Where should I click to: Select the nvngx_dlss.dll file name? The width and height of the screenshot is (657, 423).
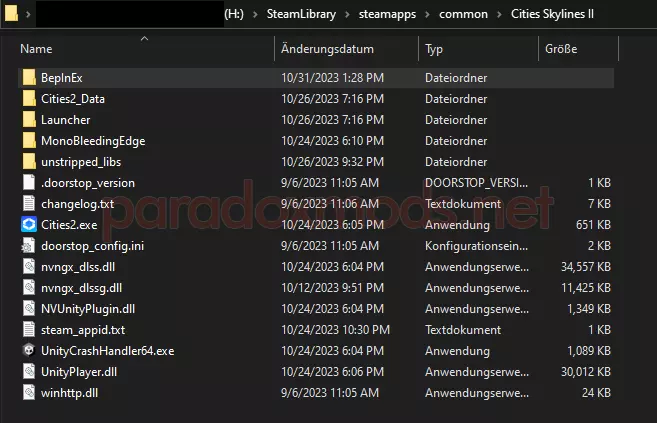78,267
